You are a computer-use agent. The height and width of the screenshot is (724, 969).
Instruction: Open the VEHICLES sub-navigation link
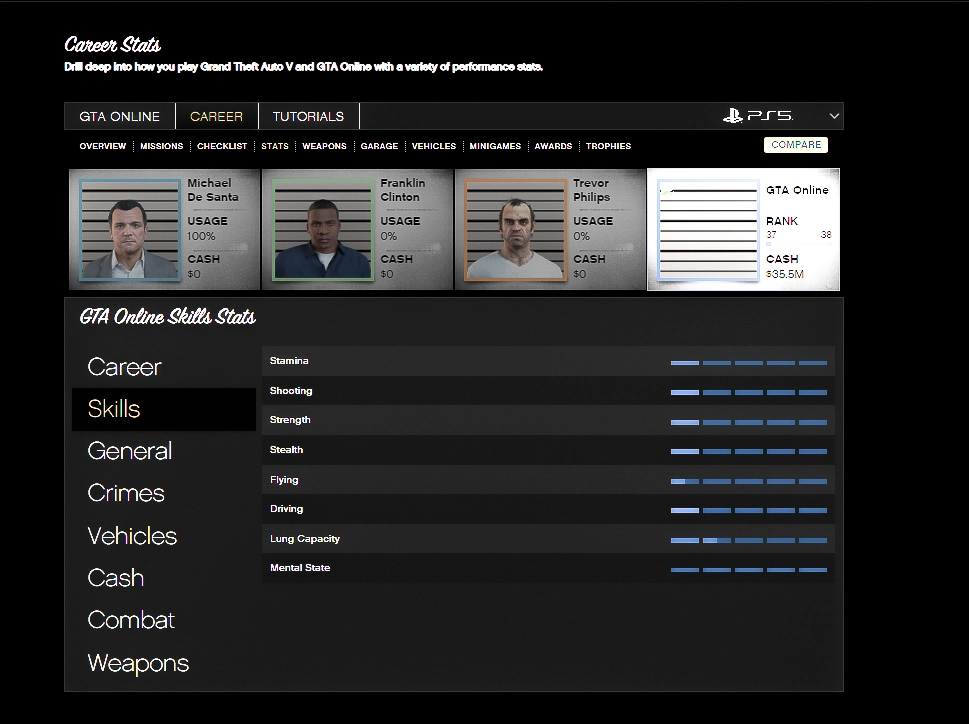(x=433, y=146)
